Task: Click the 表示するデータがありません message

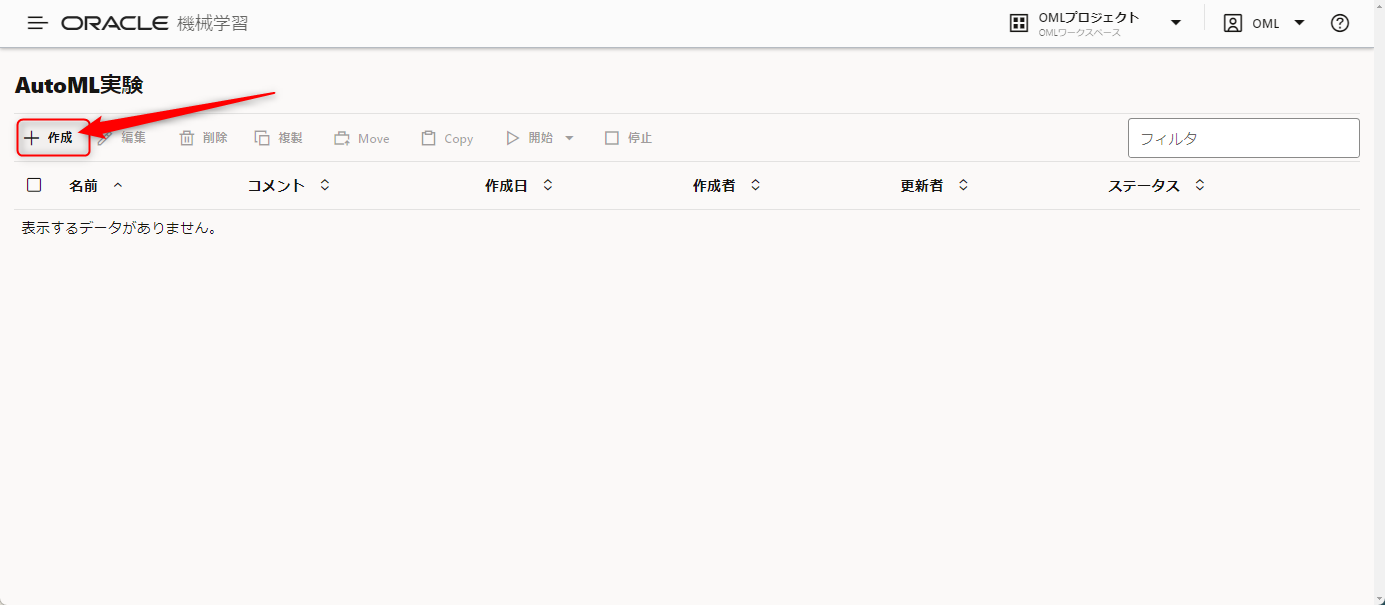Action: coord(120,228)
